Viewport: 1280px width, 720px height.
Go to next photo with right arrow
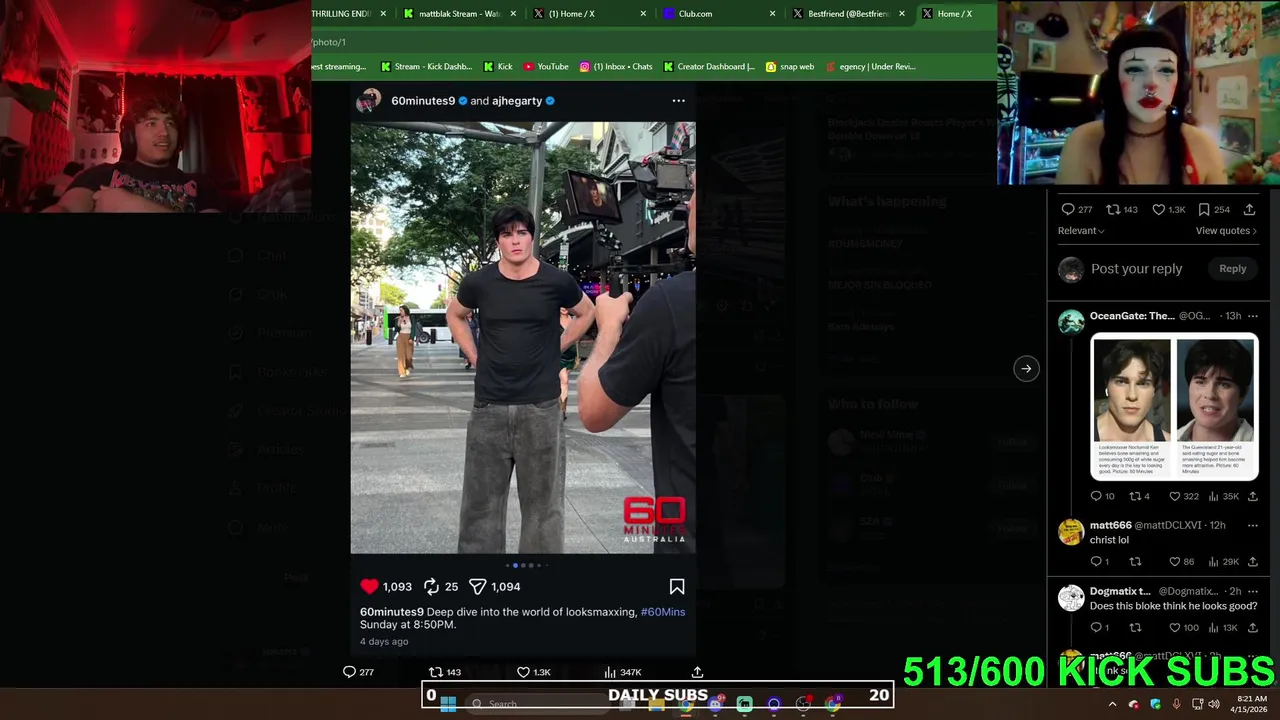(x=1026, y=369)
